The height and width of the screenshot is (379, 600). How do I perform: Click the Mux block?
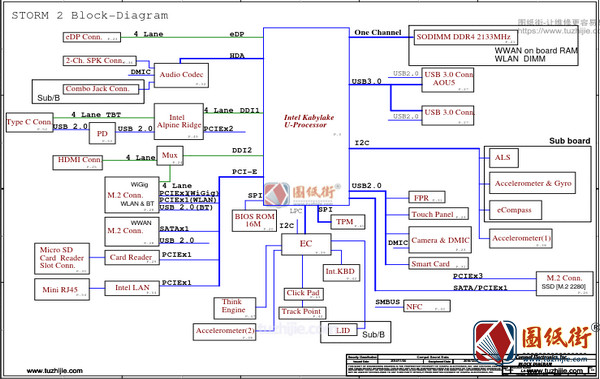(170, 156)
